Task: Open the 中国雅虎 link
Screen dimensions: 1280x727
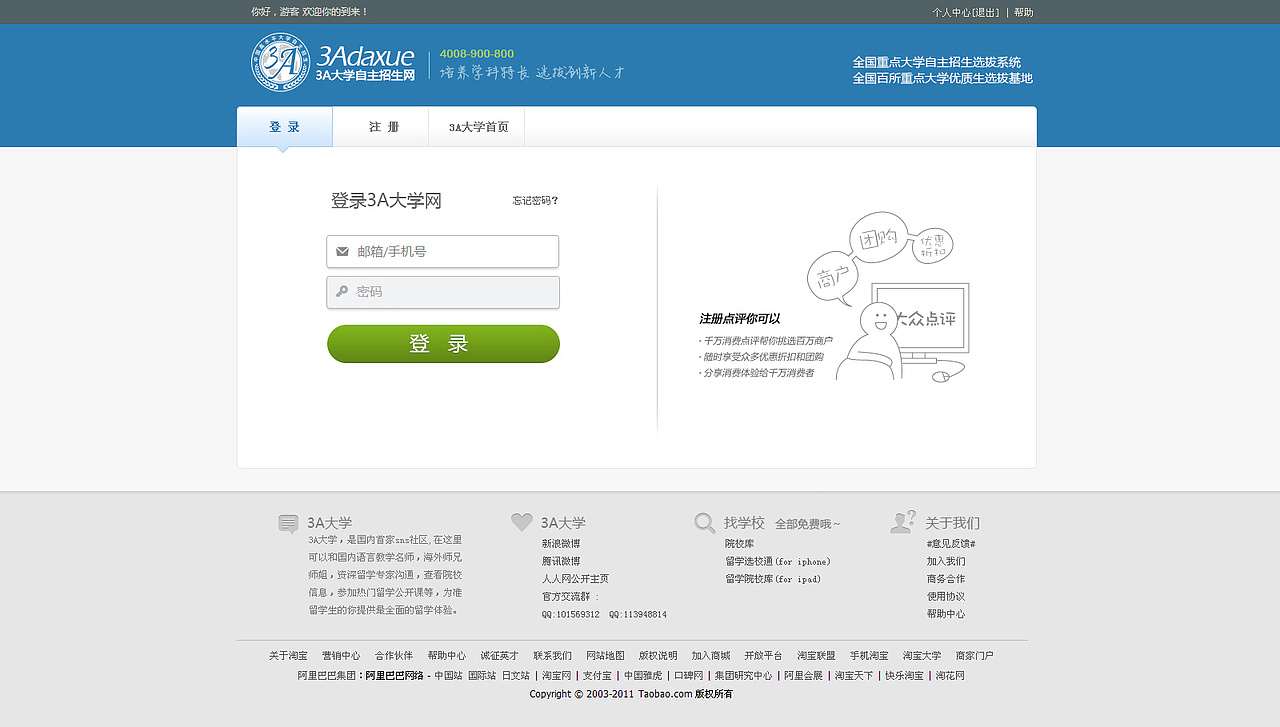Action: pyautogui.click(x=643, y=676)
